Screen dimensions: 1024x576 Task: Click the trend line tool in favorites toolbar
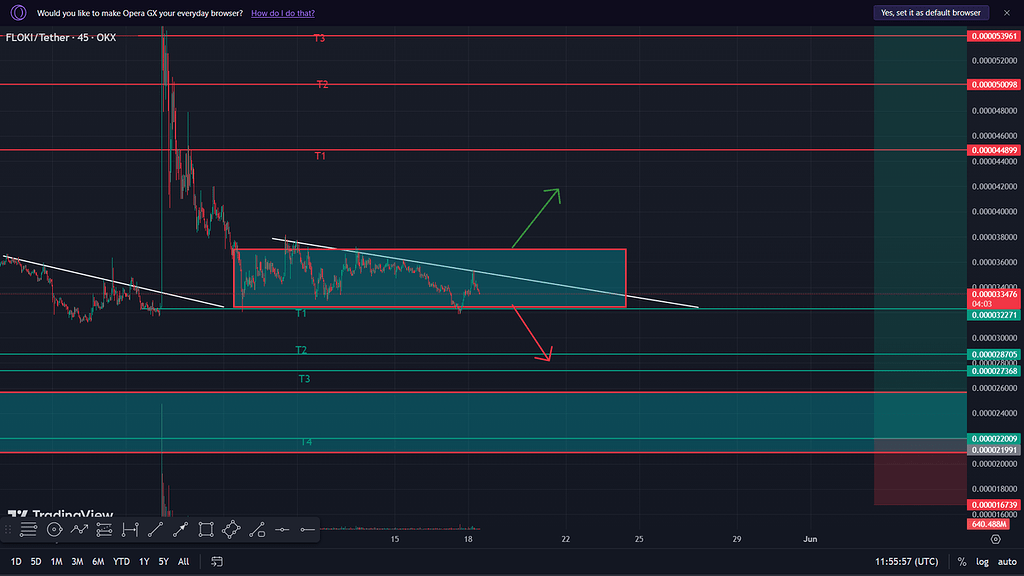tap(155, 529)
